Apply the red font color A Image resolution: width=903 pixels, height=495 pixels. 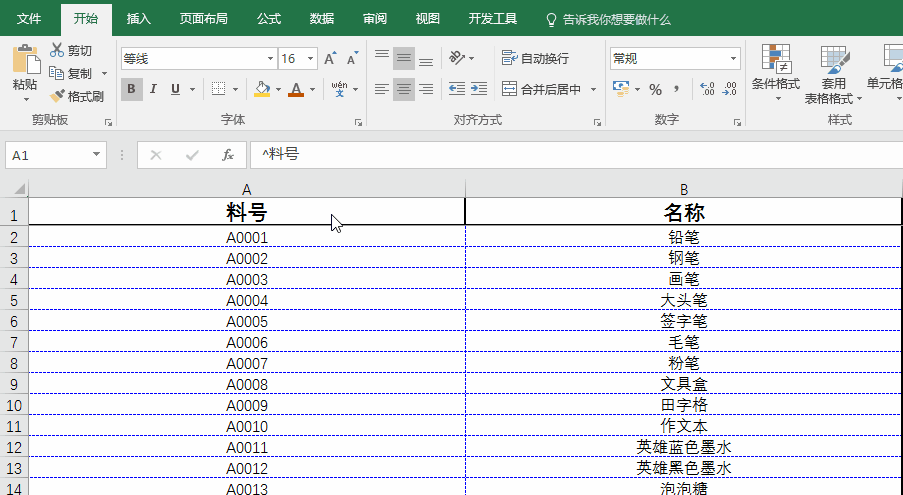pyautogui.click(x=296, y=89)
